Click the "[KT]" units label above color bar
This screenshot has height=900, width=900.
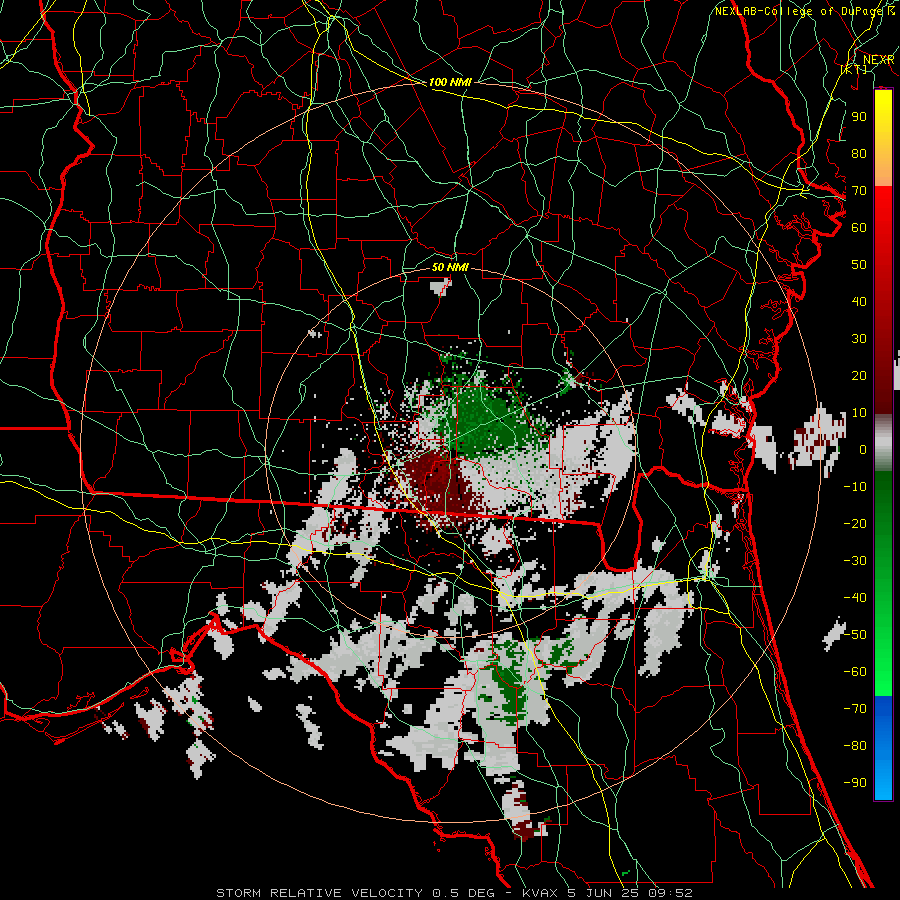(x=854, y=69)
